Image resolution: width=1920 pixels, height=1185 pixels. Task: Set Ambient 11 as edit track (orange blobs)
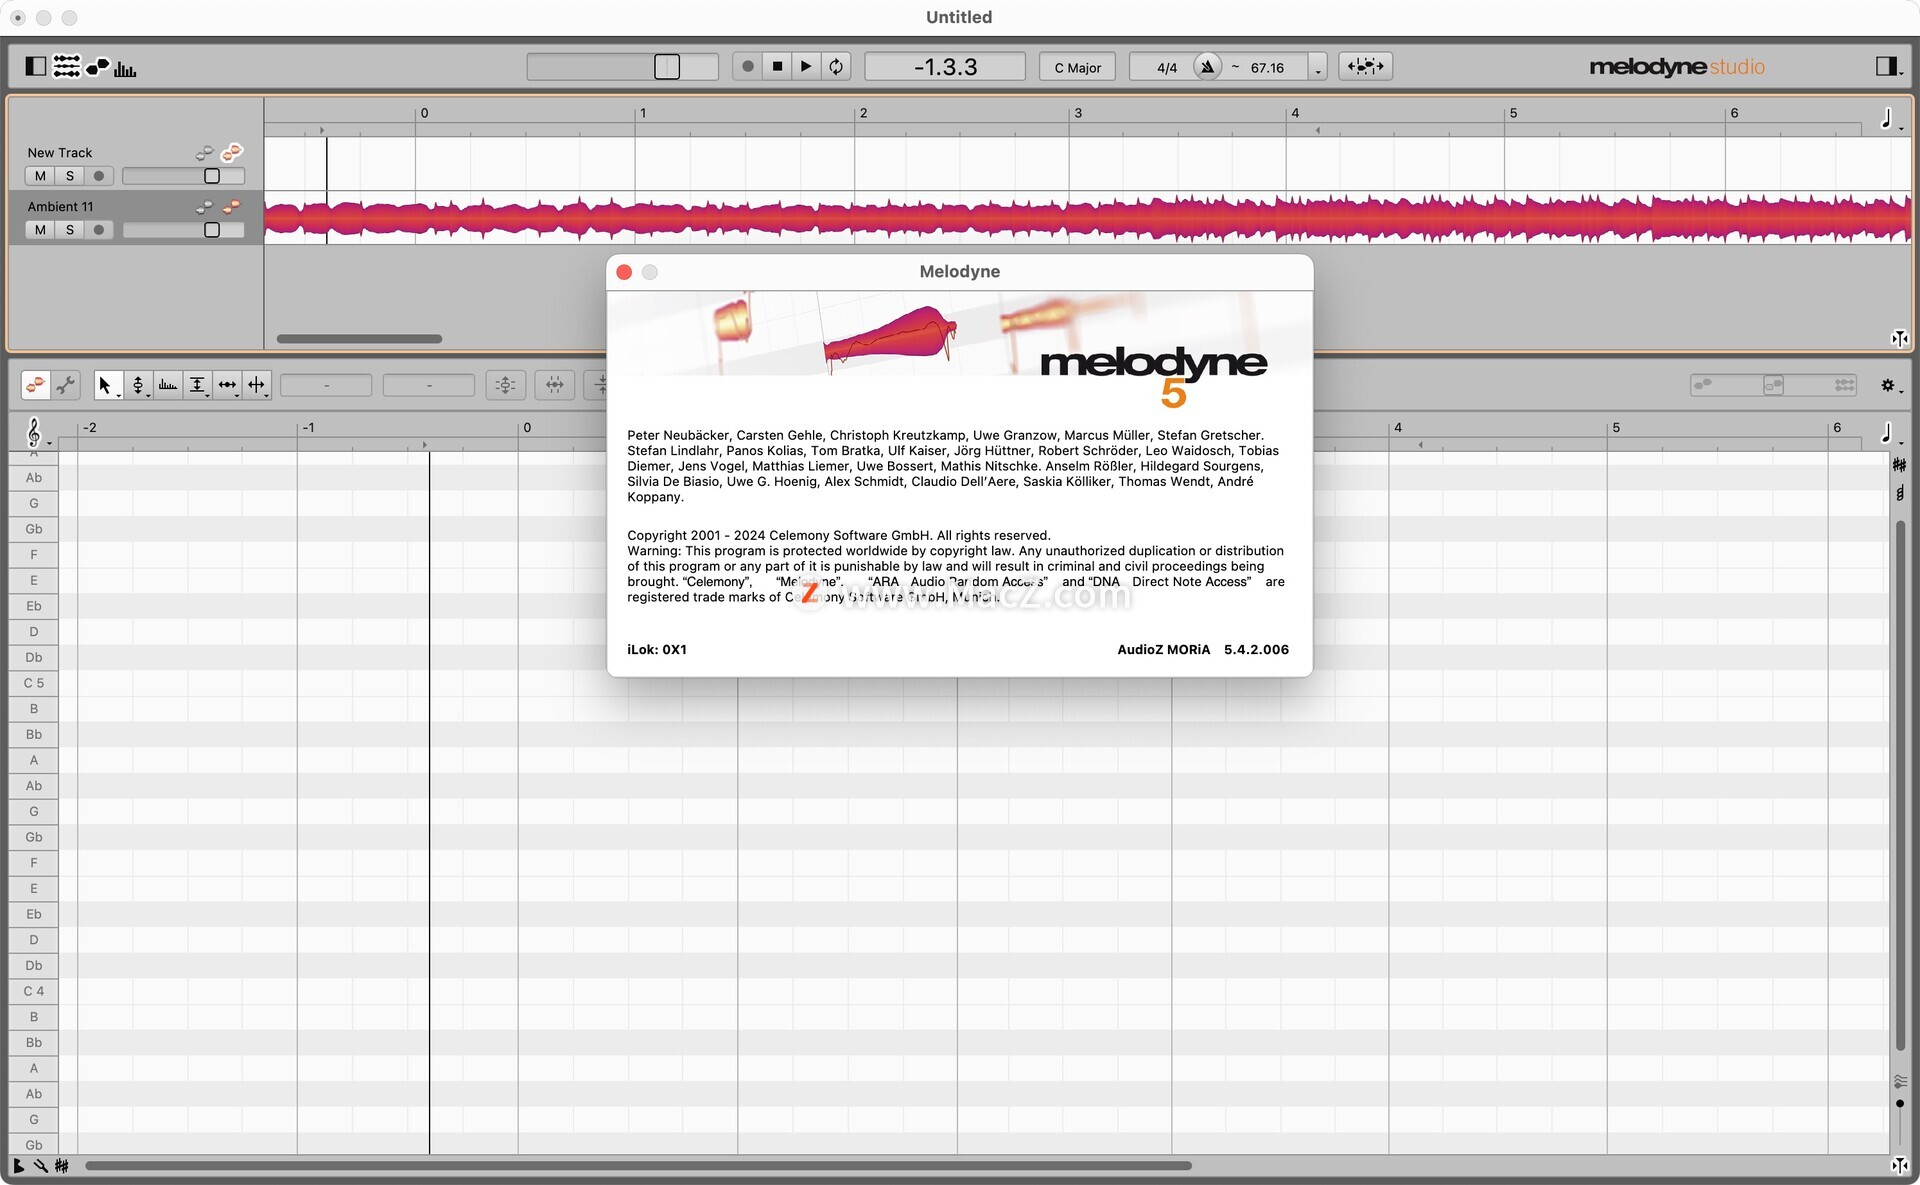[231, 207]
